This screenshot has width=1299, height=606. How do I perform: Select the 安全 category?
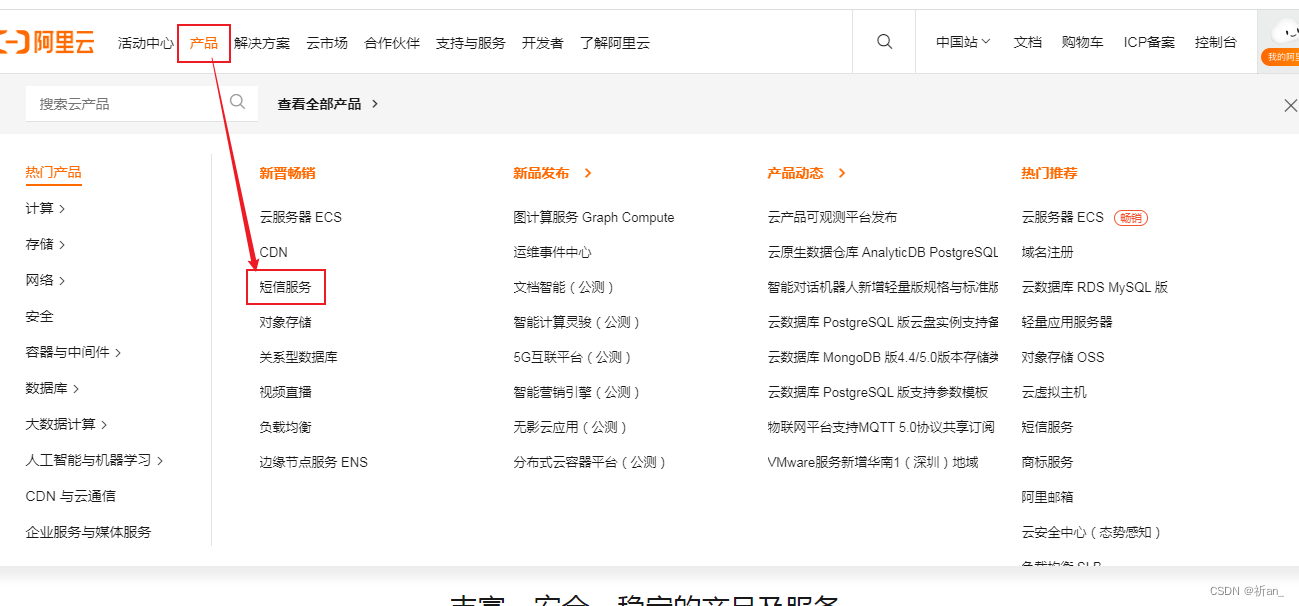40,316
